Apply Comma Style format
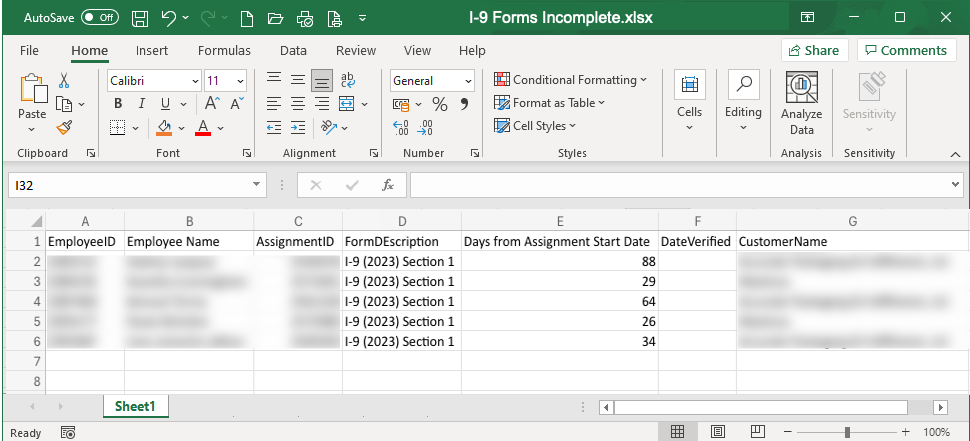The height and width of the screenshot is (441, 970). pos(465,105)
